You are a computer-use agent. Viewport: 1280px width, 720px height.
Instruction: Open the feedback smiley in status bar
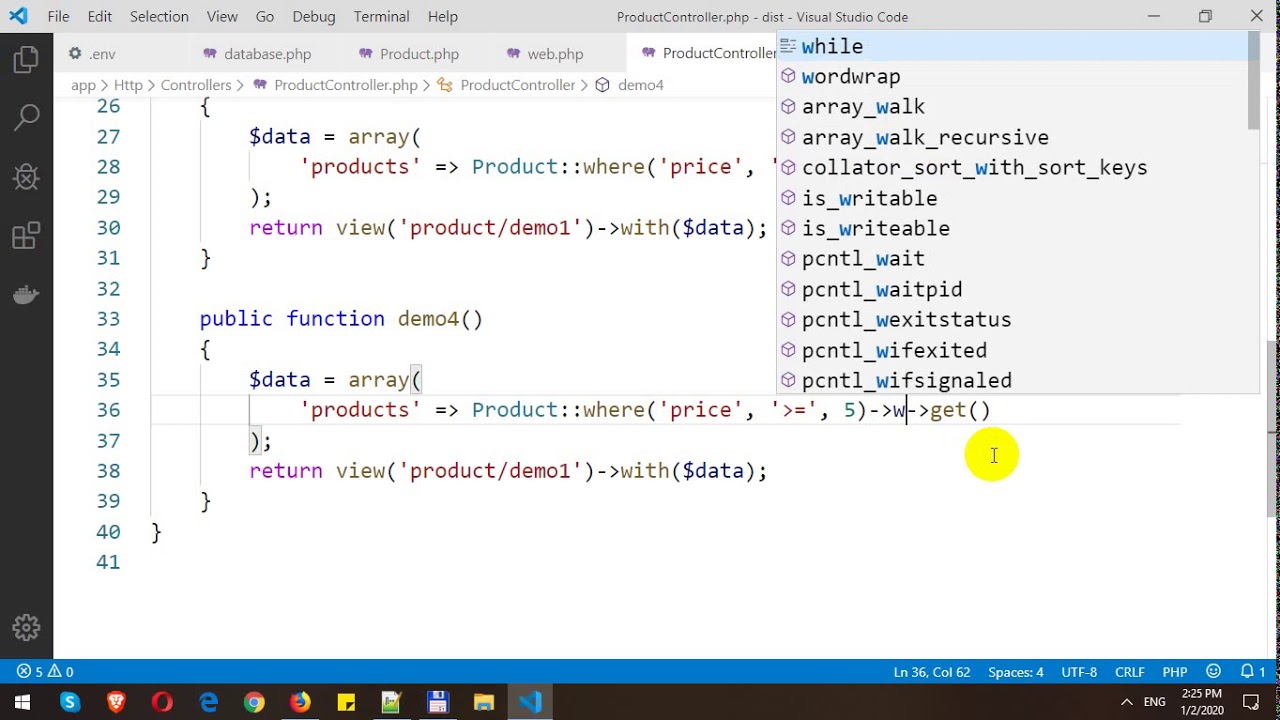(1214, 672)
